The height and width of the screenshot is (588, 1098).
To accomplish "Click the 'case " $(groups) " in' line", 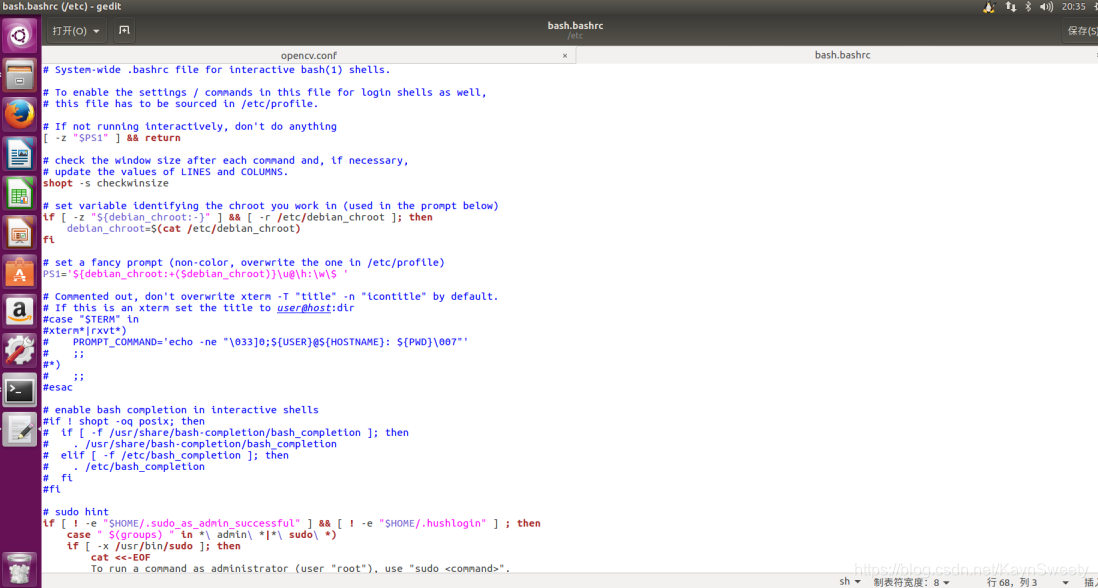I will click(x=202, y=535).
